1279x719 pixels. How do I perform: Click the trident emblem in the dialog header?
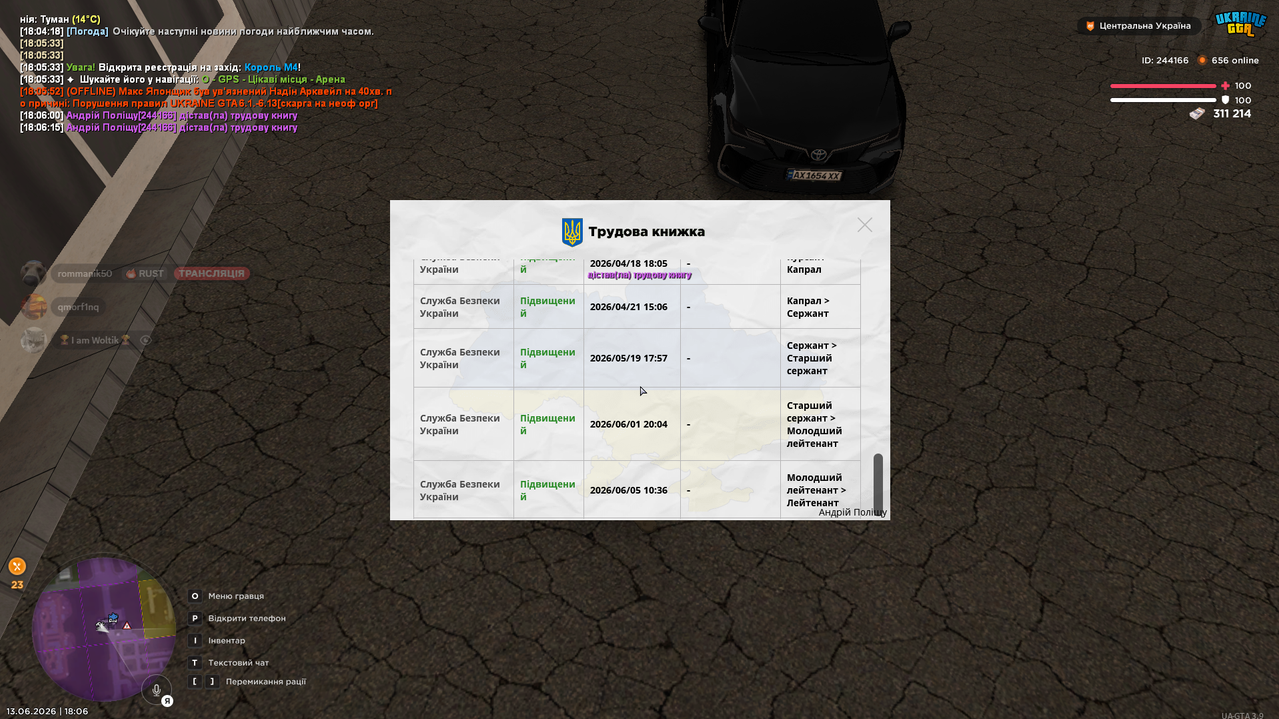tap(572, 232)
